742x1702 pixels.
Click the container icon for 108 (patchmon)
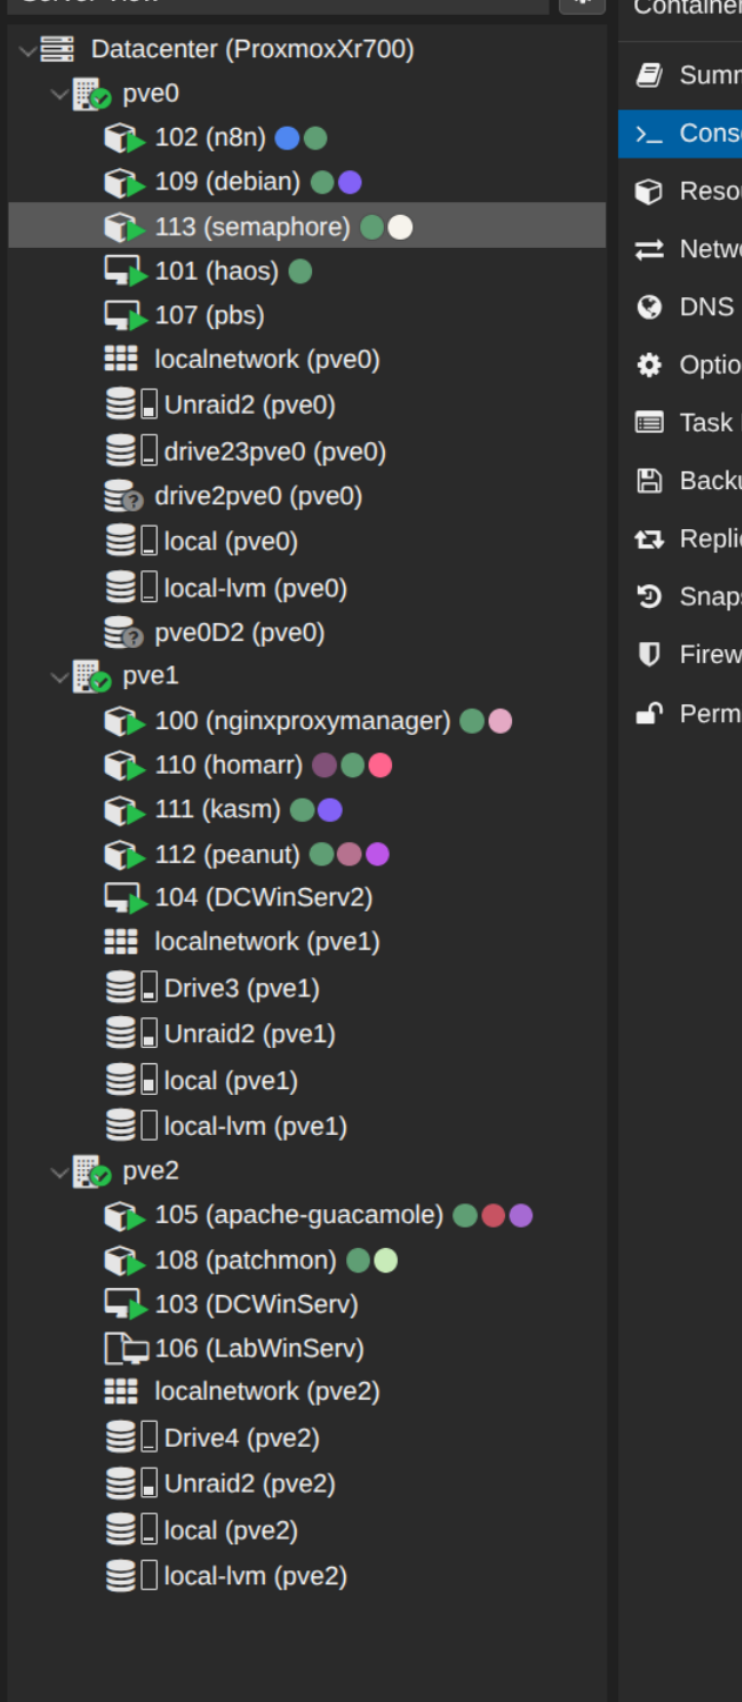click(x=124, y=1260)
